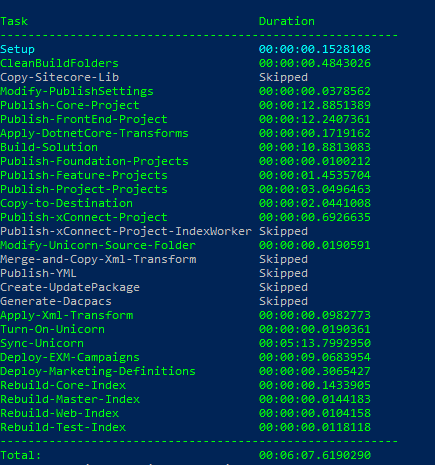Click the Task column header
Image resolution: width=435 pixels, height=465 pixels.
14,21
